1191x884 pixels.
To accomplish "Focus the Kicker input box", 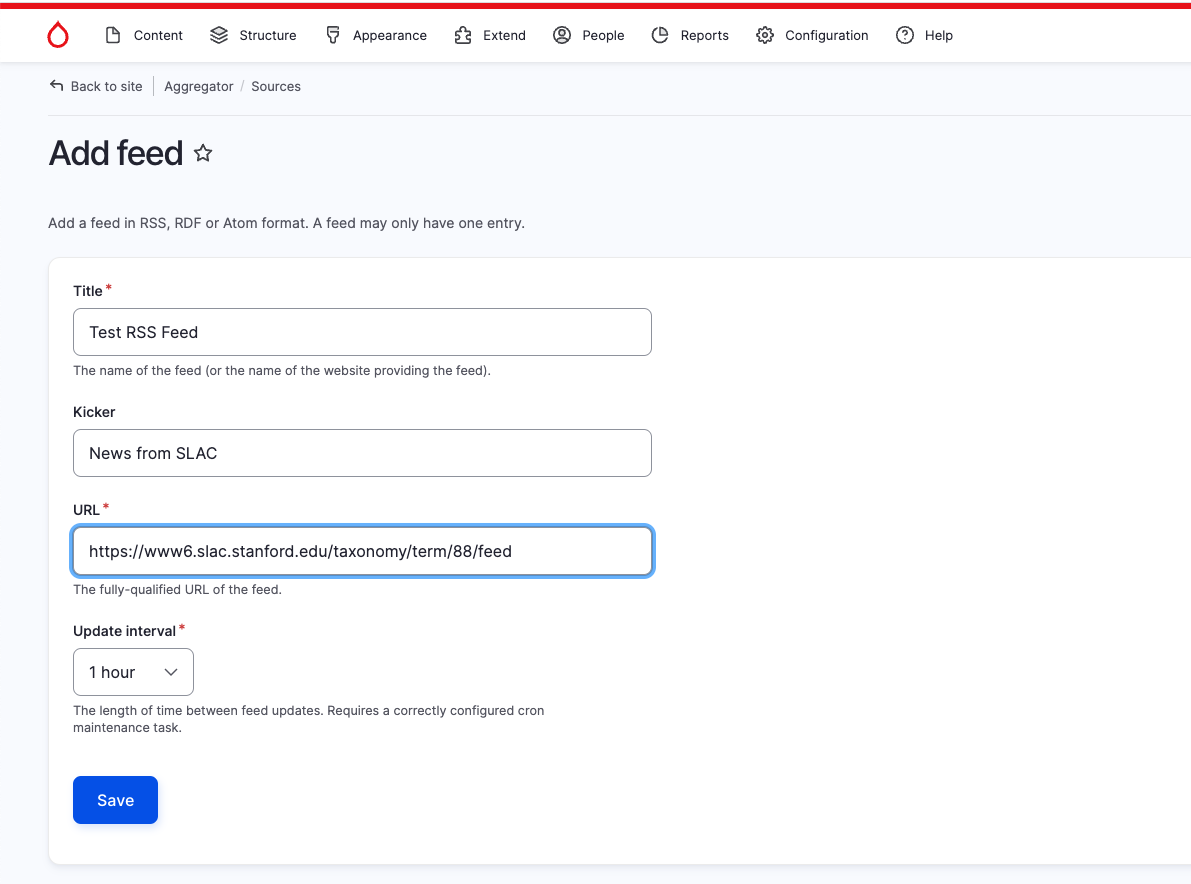I will tap(362, 452).
